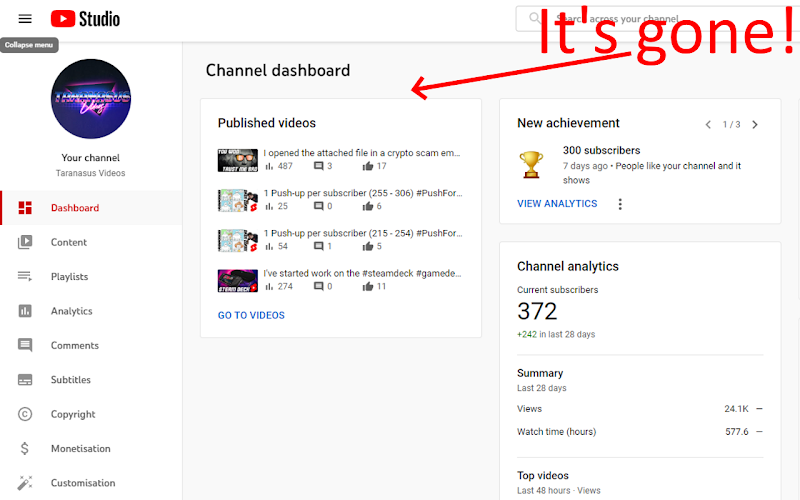Open Content from sidebar icon
This screenshot has height=500, width=800.
click(25, 242)
